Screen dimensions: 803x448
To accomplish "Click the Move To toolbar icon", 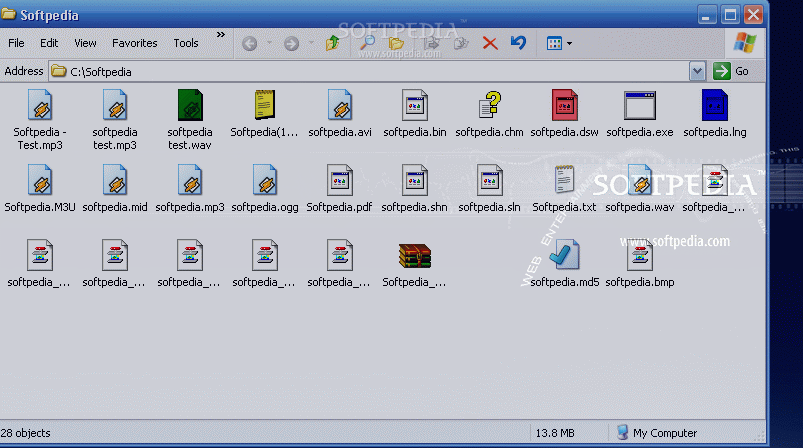I will pos(431,44).
